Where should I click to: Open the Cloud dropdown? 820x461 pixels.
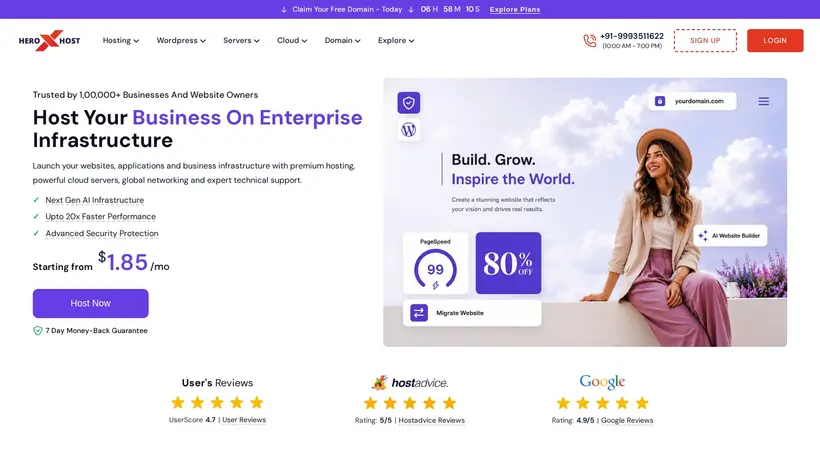tap(292, 40)
